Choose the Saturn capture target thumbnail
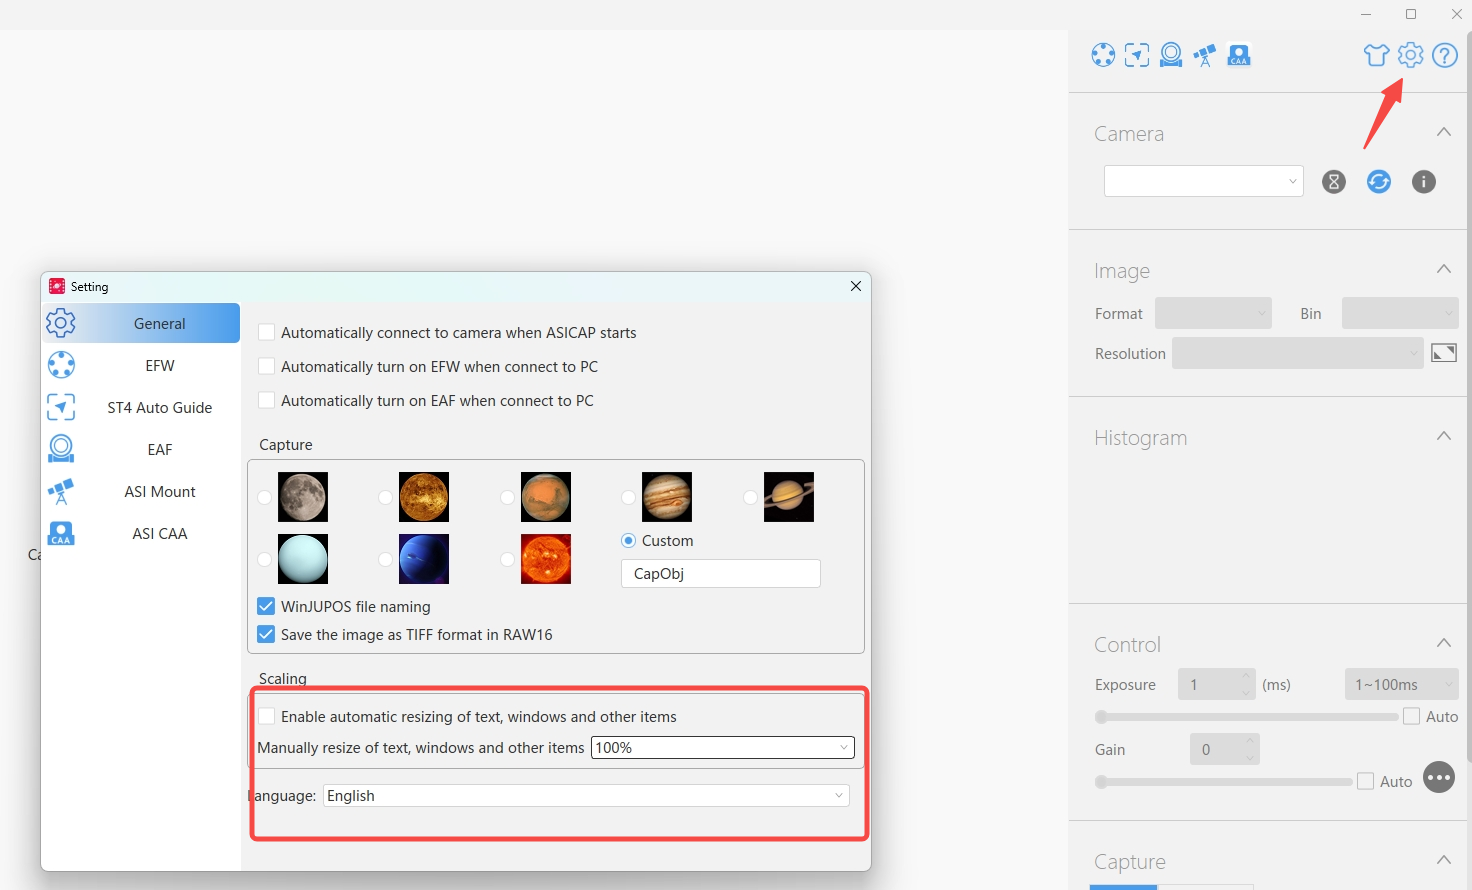The height and width of the screenshot is (890, 1472). tap(788, 497)
